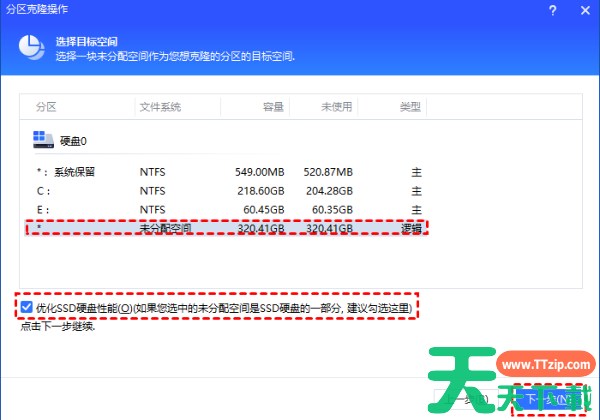The image size is (600, 420).
Task: Select the E: NTFS partition row
Action: pyautogui.click(x=227, y=209)
